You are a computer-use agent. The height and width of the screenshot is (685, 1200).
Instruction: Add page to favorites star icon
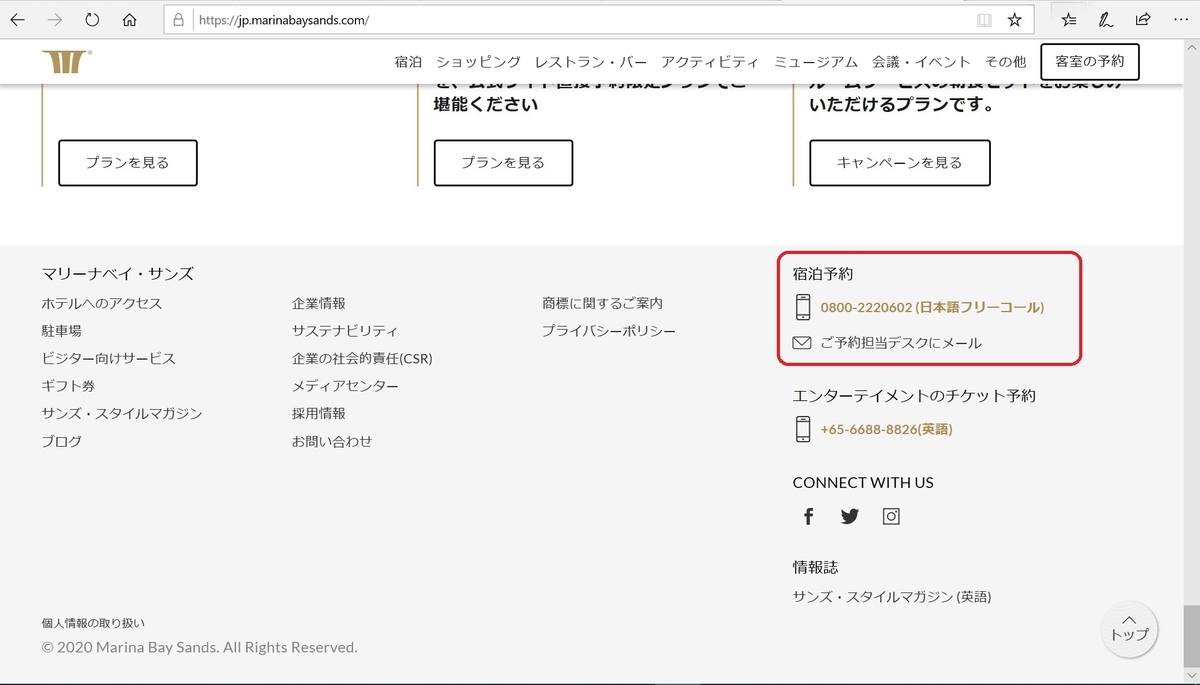1014,20
